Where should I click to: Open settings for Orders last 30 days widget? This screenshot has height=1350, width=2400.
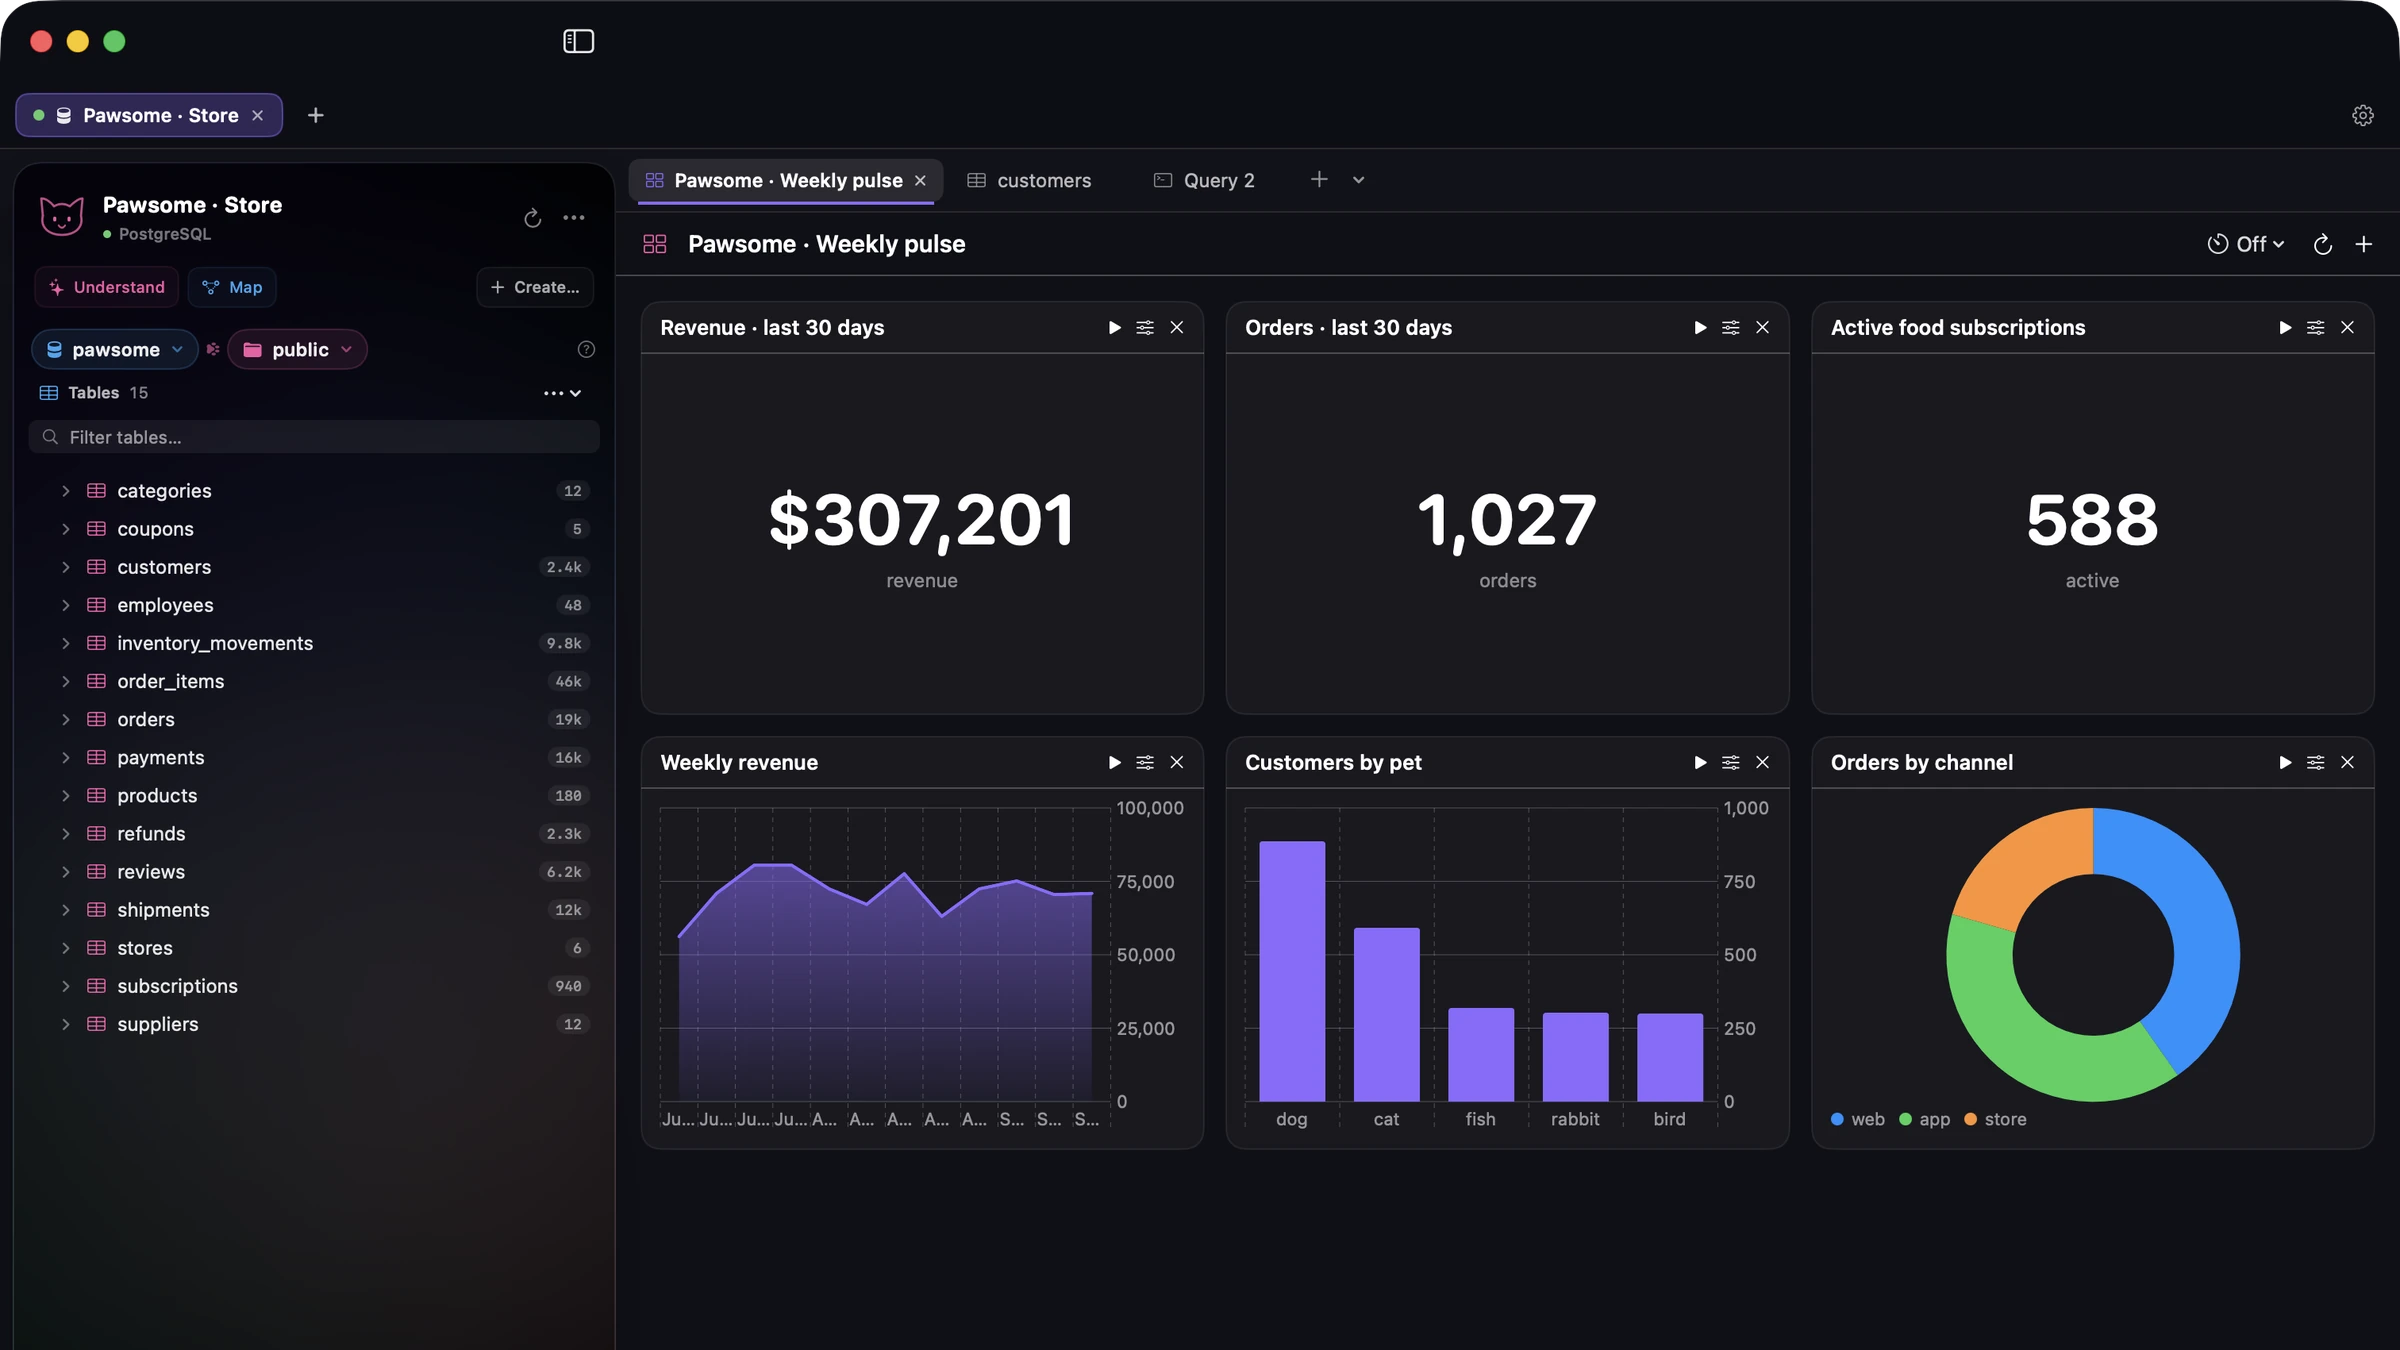(1731, 327)
